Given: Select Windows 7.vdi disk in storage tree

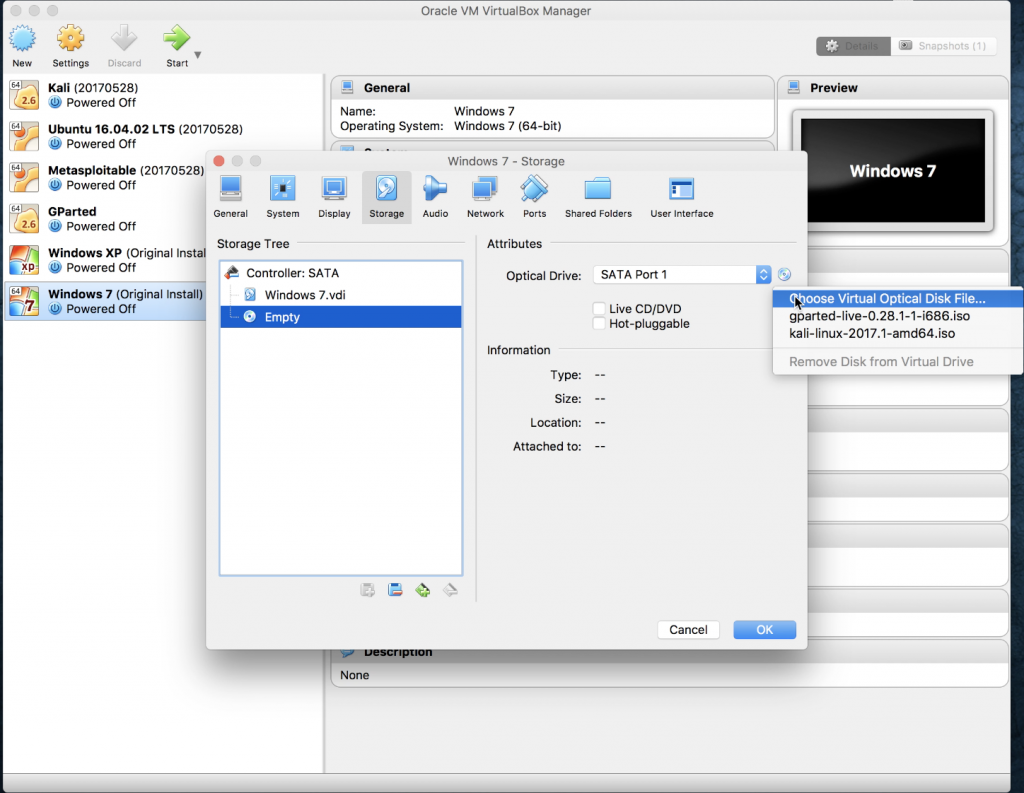Looking at the screenshot, I should (x=341, y=295).
